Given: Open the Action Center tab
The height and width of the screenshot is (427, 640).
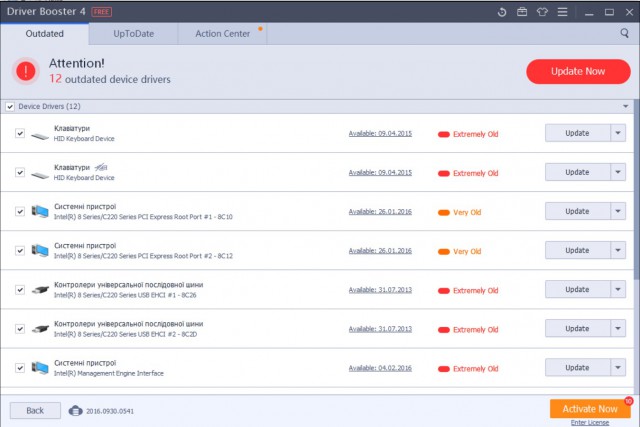Looking at the screenshot, I should 222,33.
